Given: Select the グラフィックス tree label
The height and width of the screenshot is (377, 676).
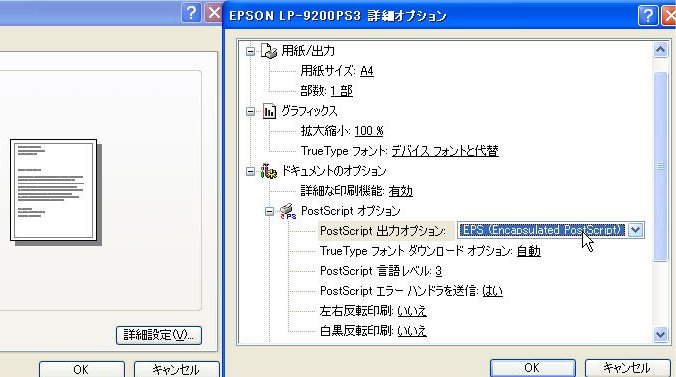Looking at the screenshot, I should click(309, 111).
